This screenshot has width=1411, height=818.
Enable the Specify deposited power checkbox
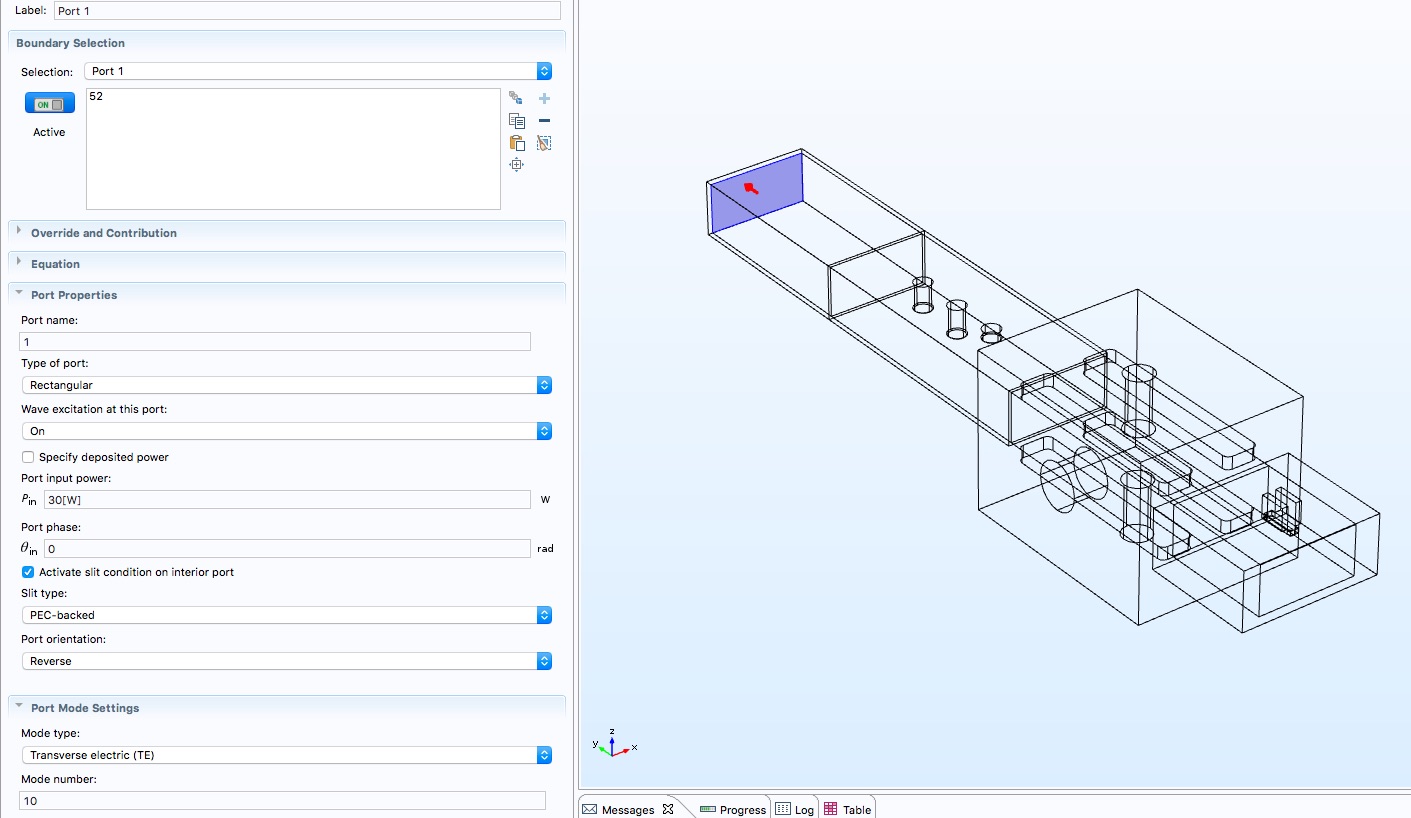pyautogui.click(x=28, y=457)
